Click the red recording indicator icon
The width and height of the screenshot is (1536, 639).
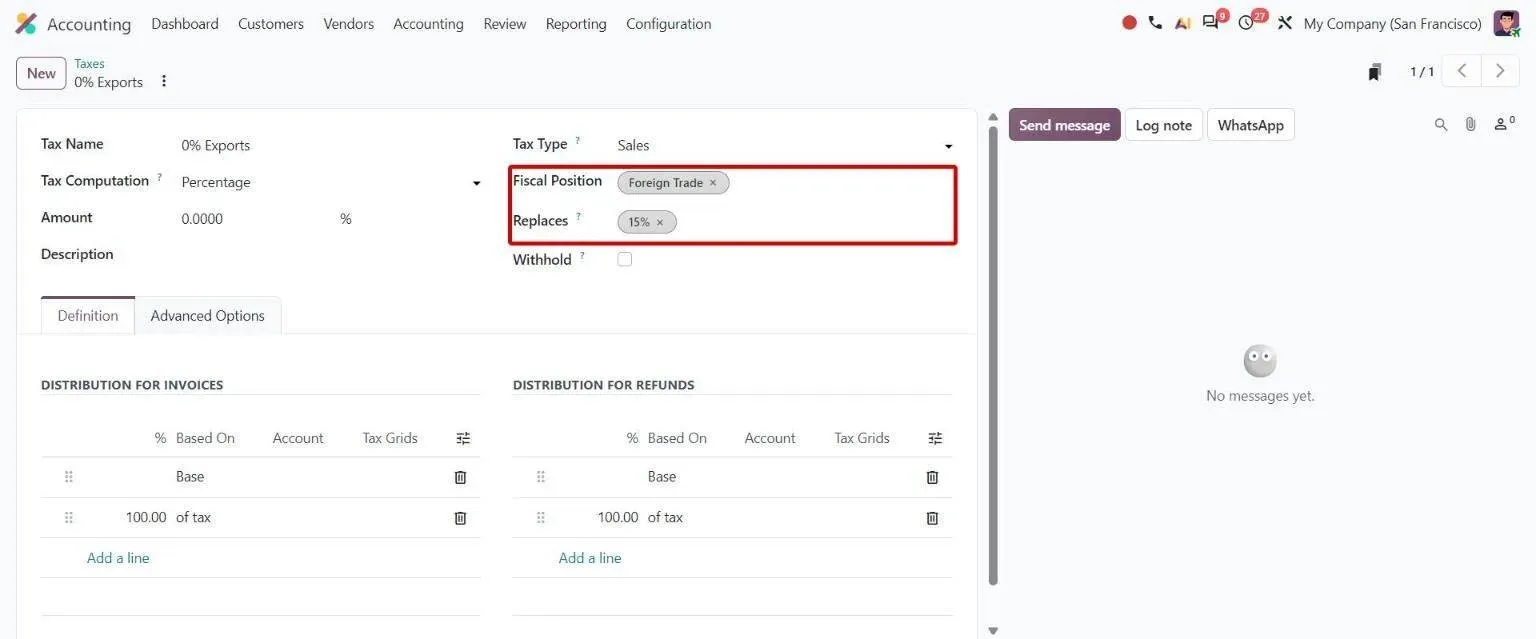(1129, 22)
